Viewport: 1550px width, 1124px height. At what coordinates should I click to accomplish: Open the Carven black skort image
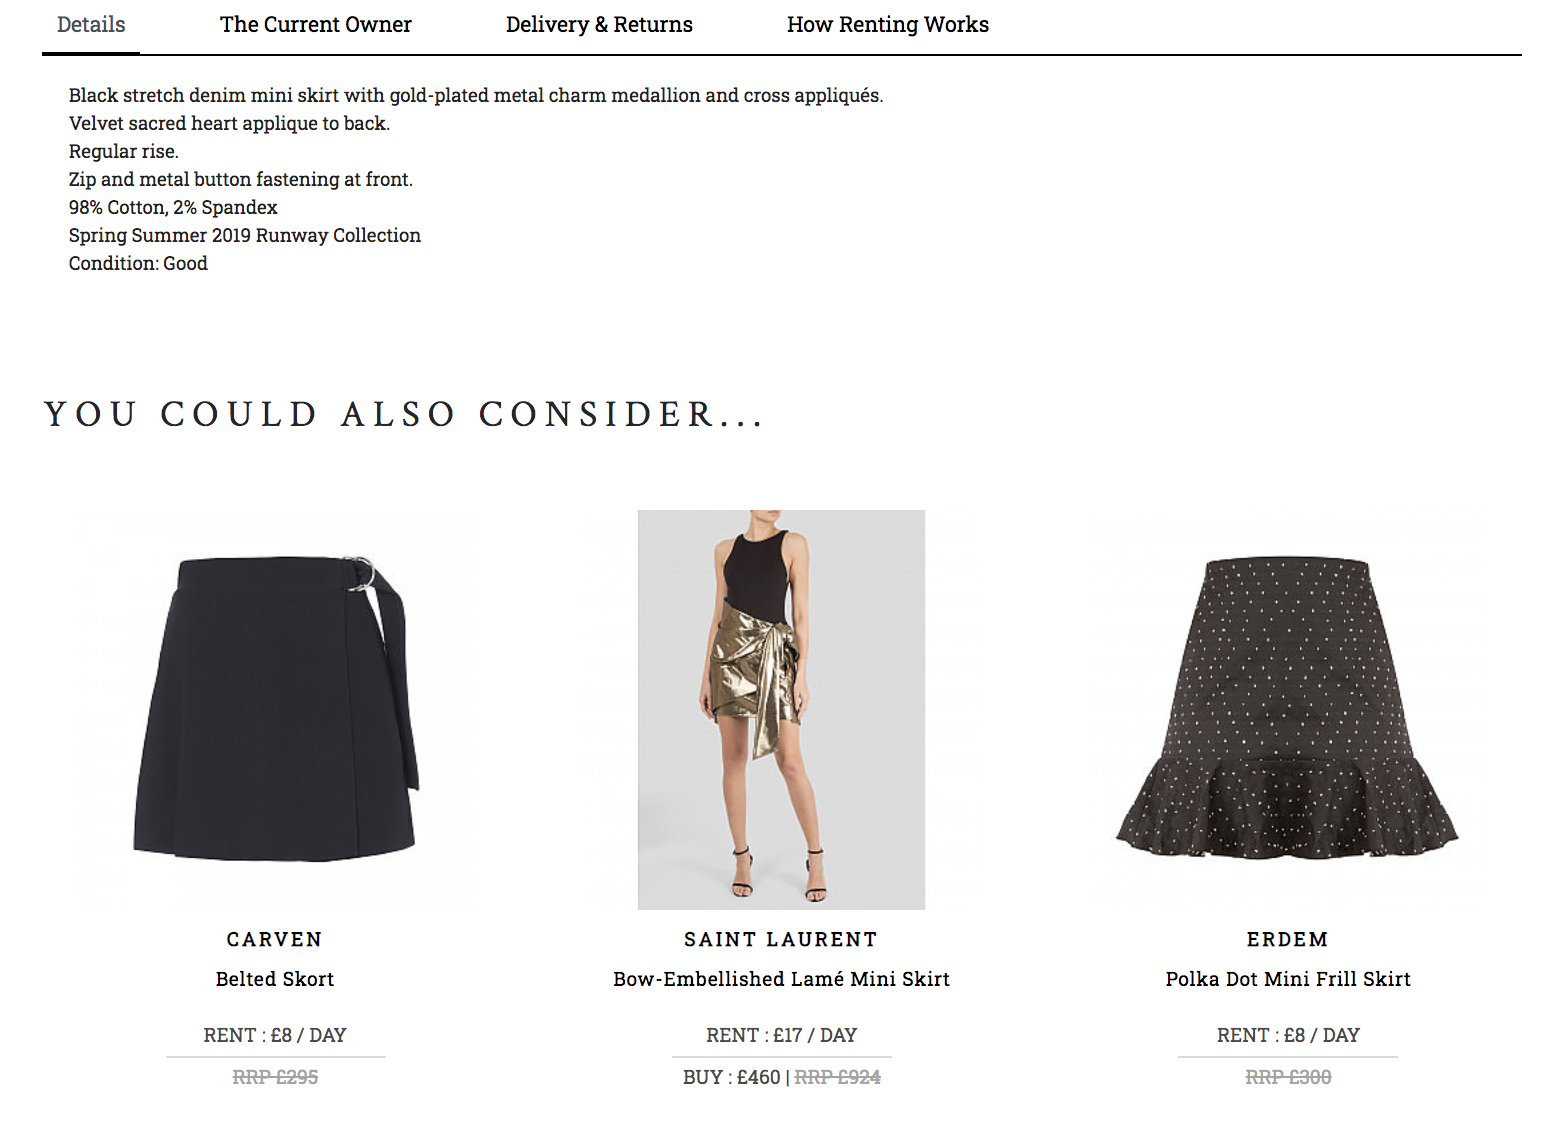coord(276,709)
